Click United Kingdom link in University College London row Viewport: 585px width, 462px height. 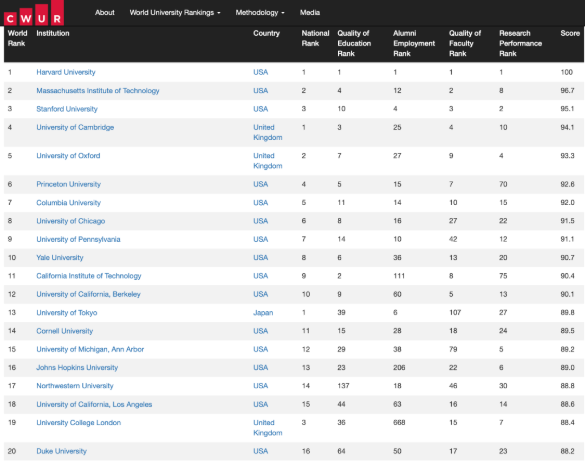(x=268, y=428)
